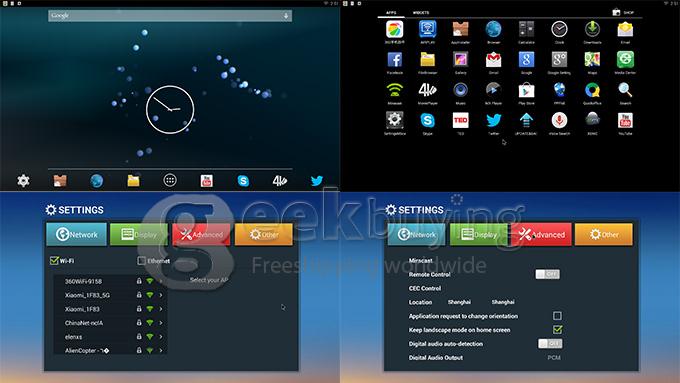Open Skype in the app drawer
This screenshot has width=680, height=383.
point(427,121)
